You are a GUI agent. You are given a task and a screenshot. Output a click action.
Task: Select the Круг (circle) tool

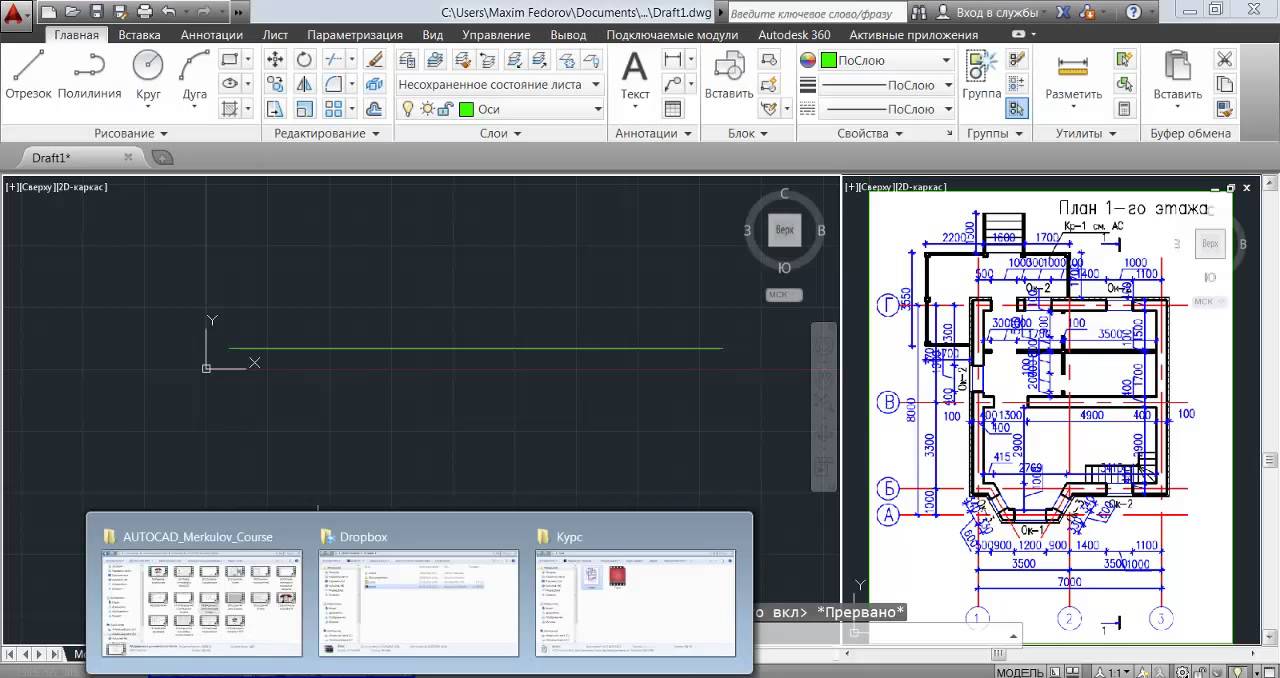coord(148,74)
